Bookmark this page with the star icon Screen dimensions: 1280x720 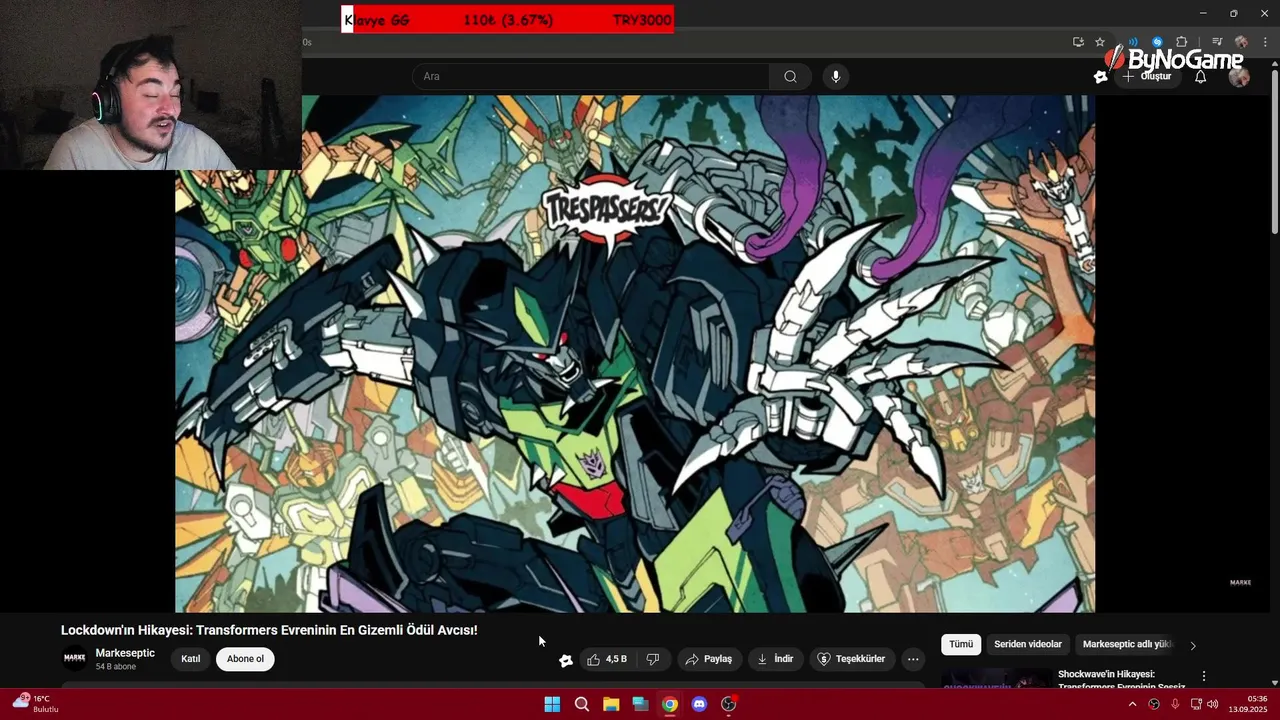pos(1100,42)
